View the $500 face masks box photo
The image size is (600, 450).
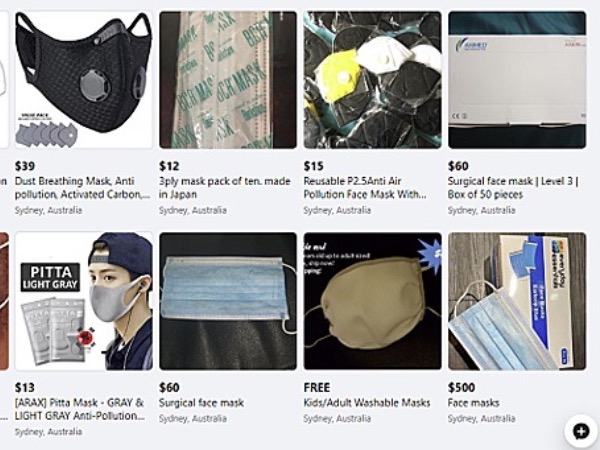(517, 301)
